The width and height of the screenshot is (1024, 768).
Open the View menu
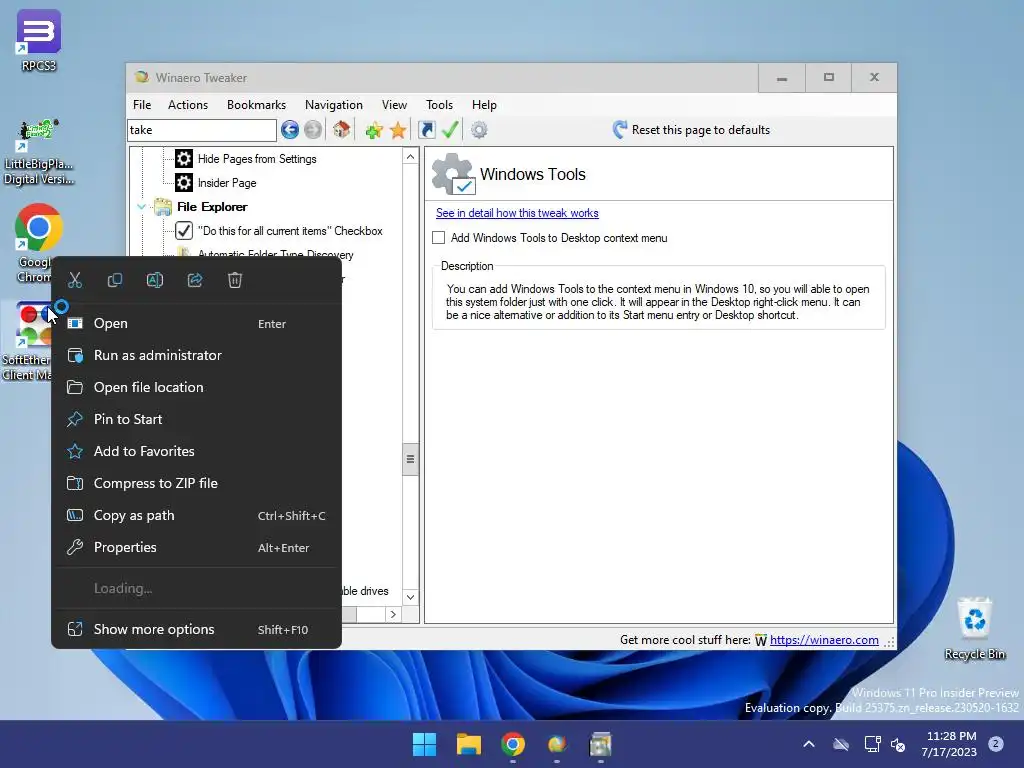pos(394,105)
